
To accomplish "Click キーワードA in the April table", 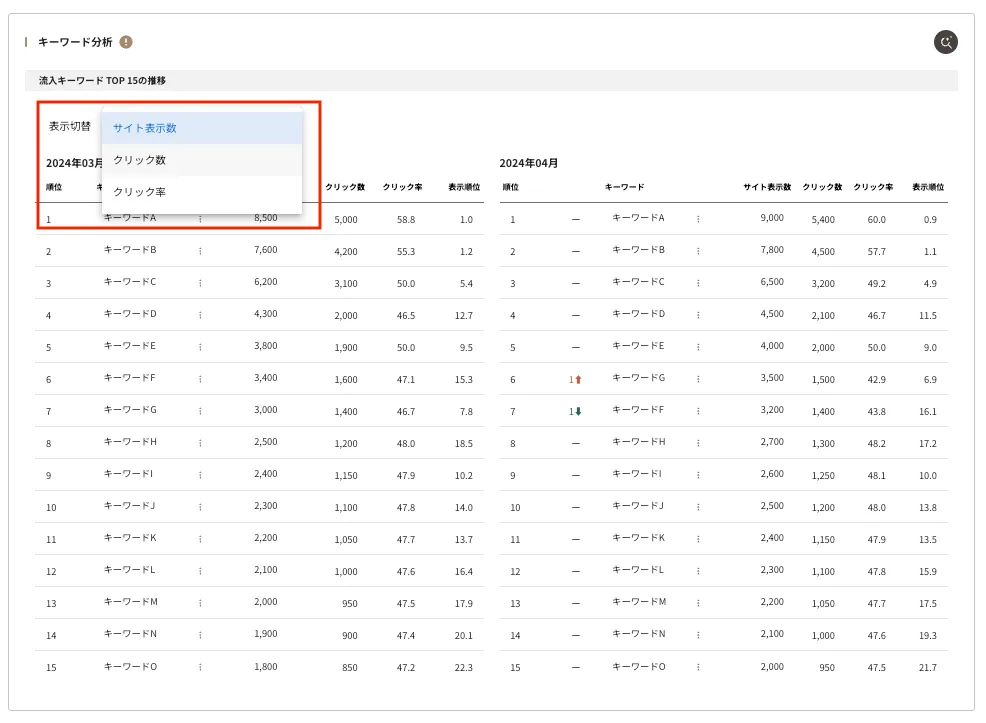I will pyautogui.click(x=638, y=218).
